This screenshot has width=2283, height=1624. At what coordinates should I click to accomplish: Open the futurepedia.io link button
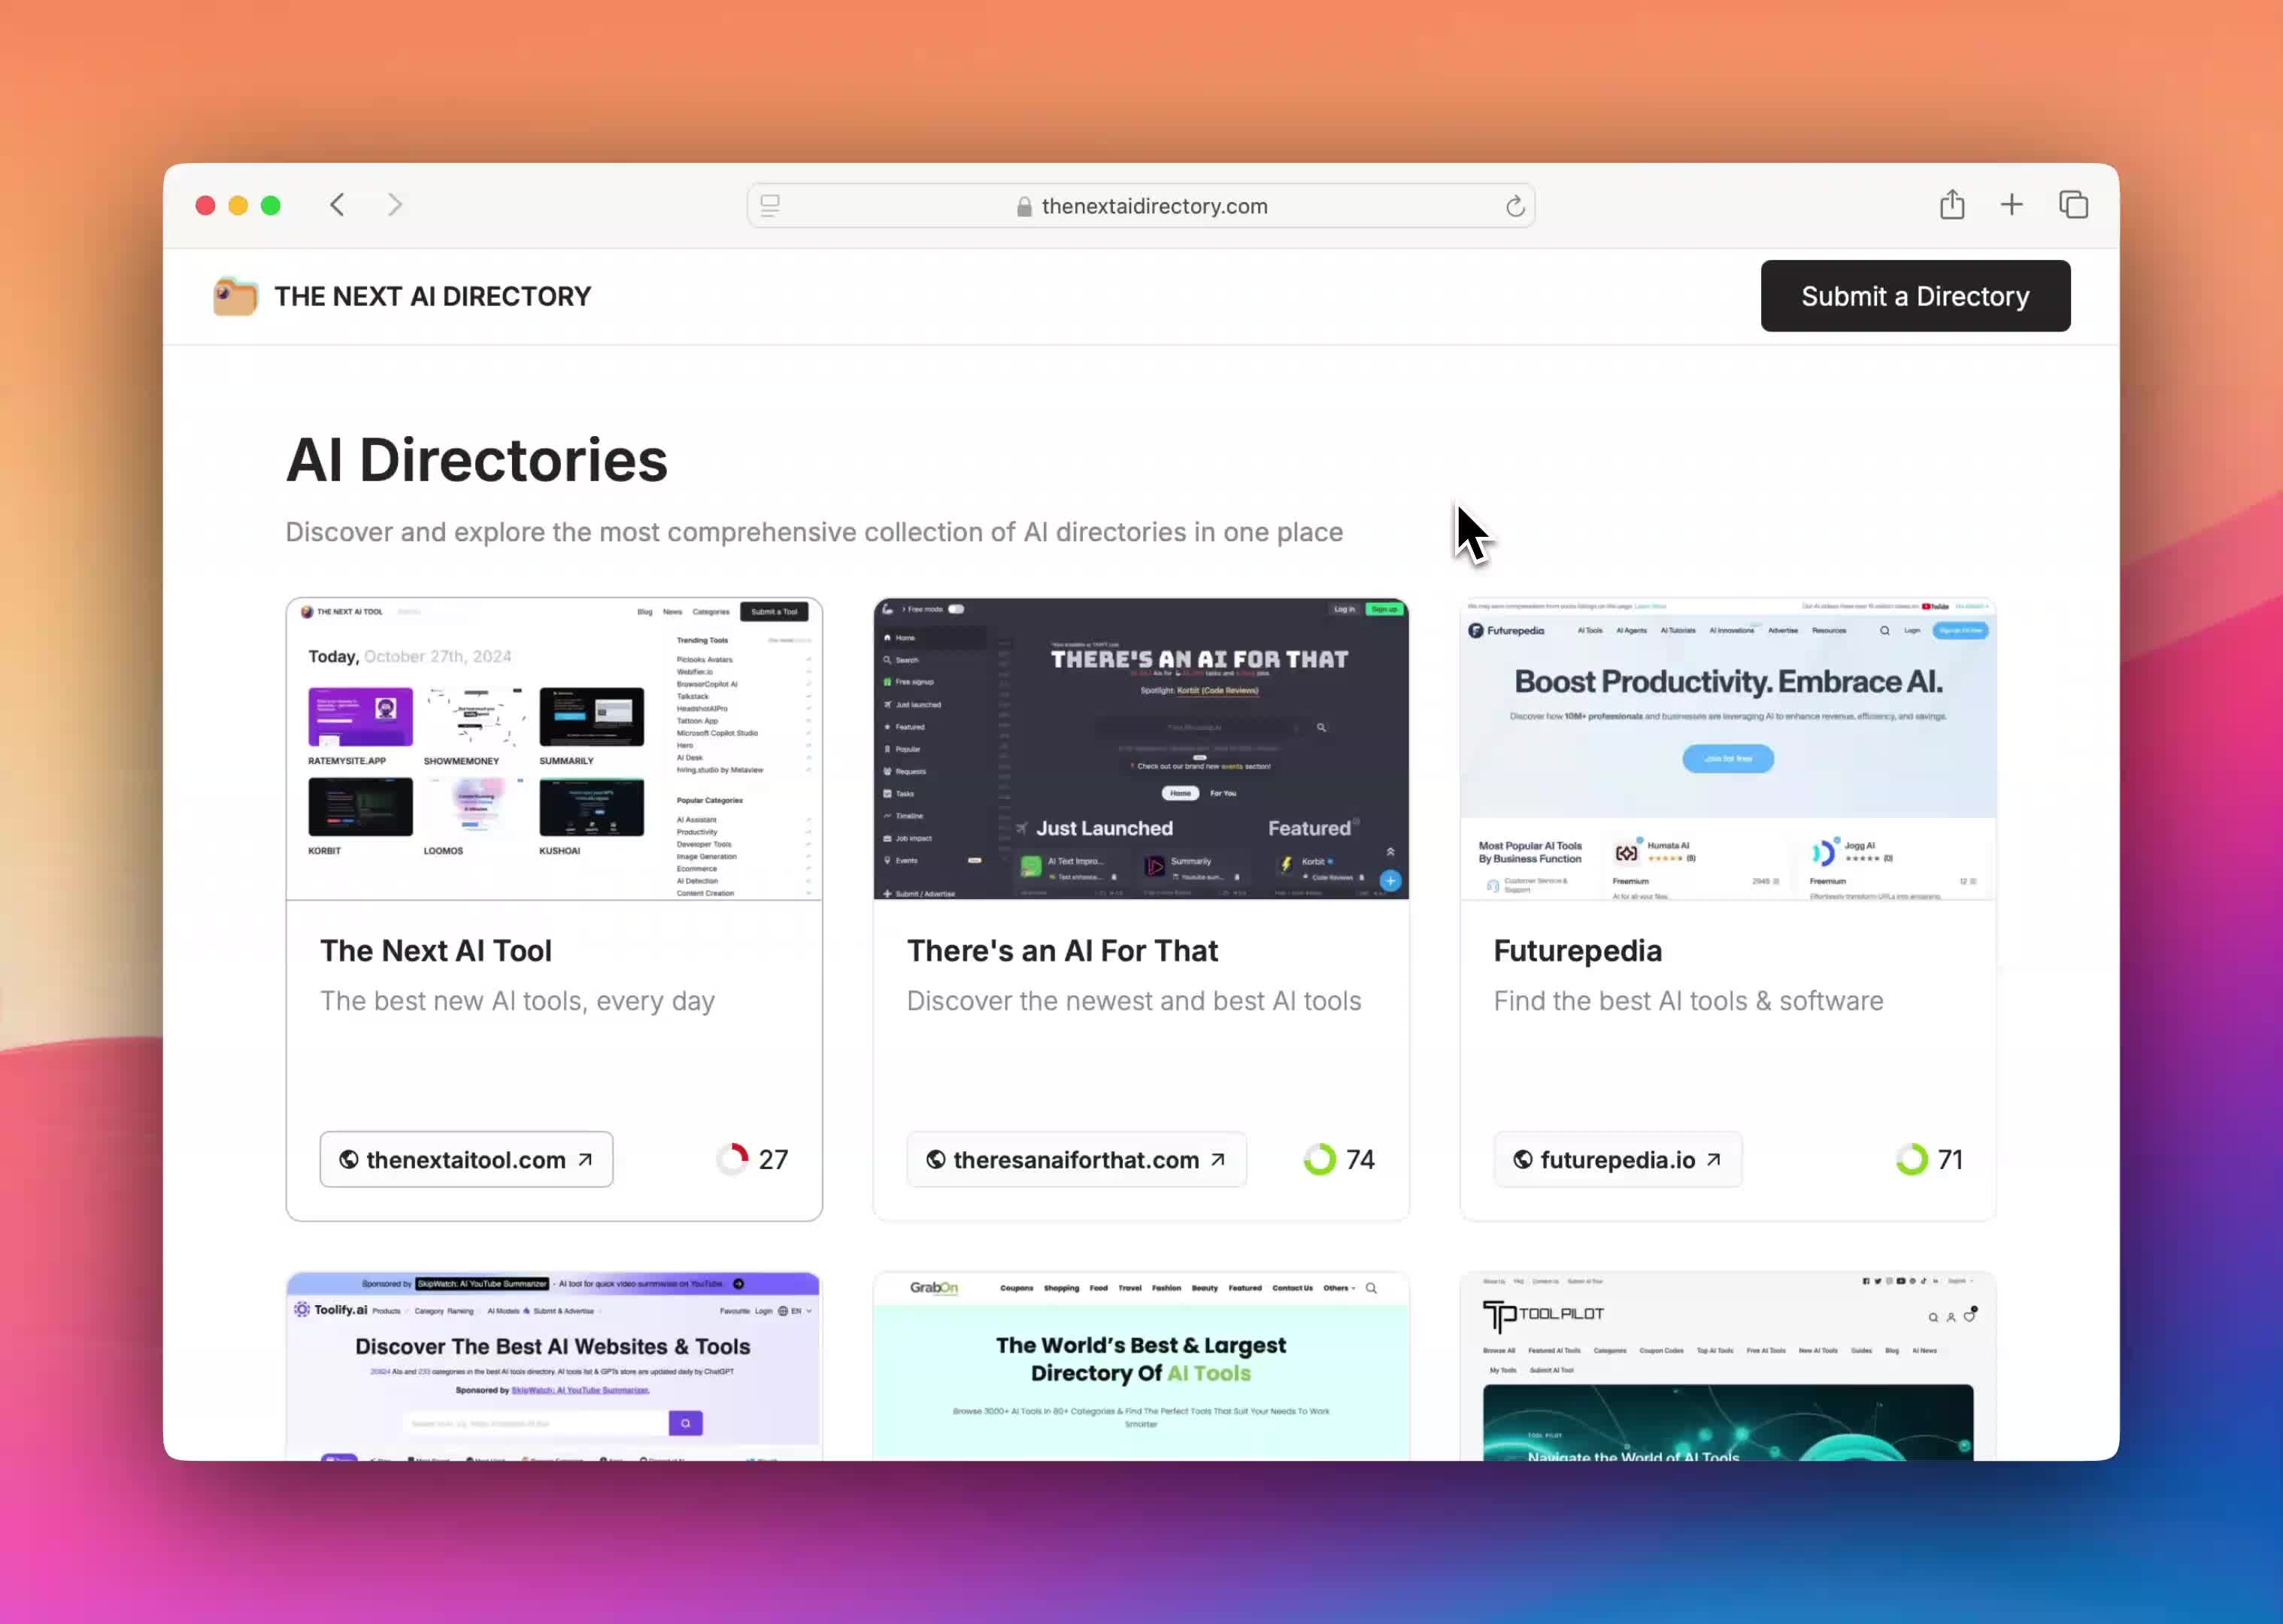pos(1618,1160)
